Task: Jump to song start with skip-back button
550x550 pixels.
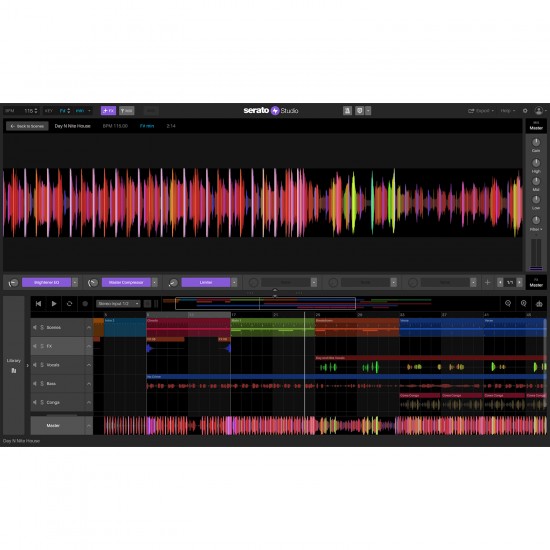Action: [x=38, y=304]
